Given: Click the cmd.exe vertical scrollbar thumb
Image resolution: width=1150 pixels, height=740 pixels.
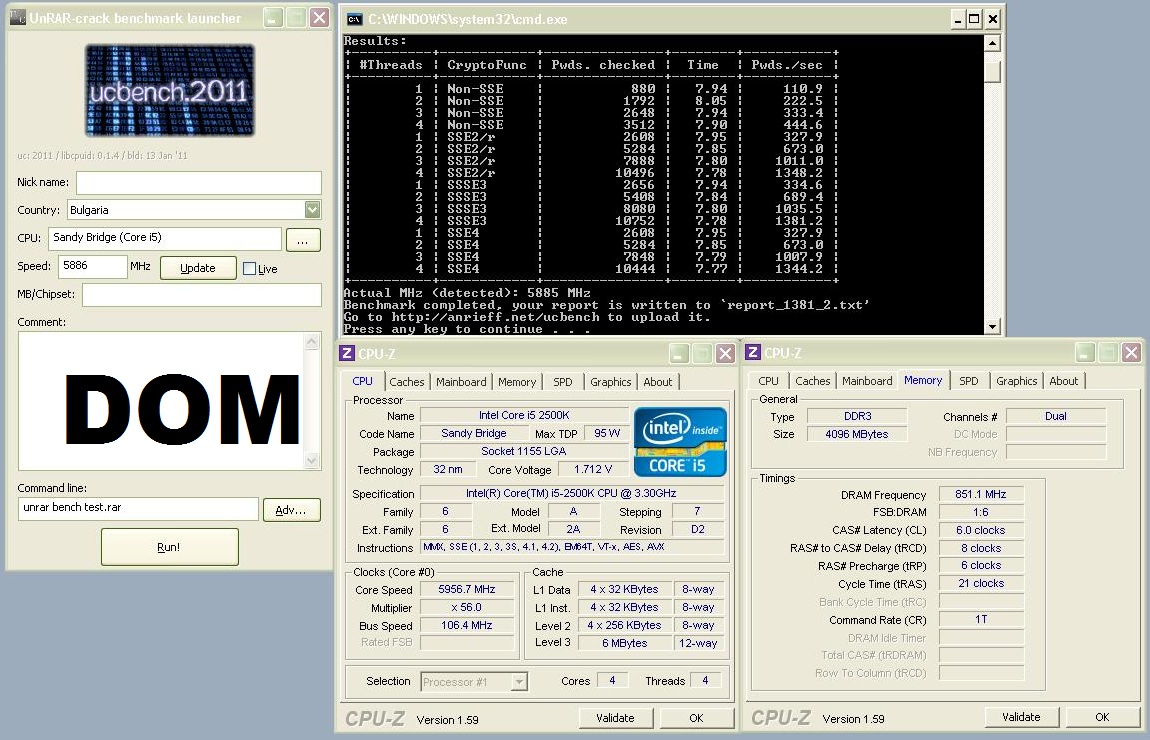Looking at the screenshot, I should (x=992, y=71).
